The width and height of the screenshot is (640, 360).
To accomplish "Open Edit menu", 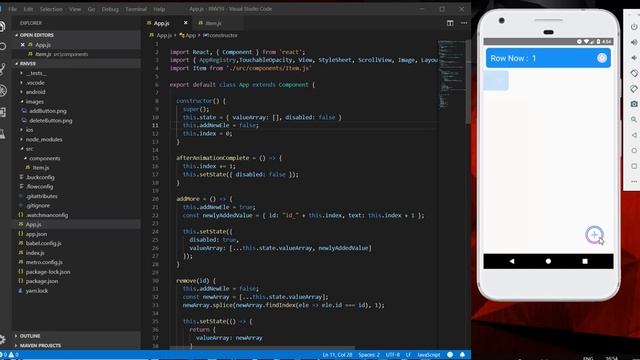I will [28, 9].
